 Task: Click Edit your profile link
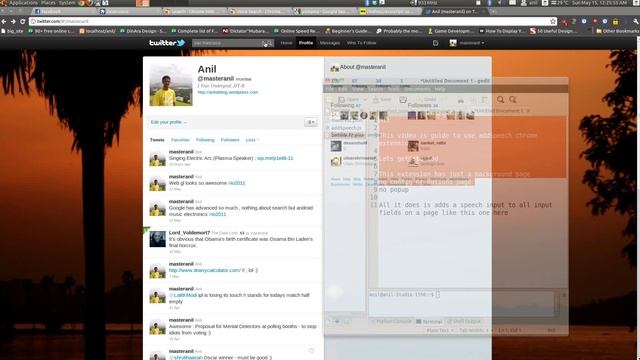click(x=168, y=122)
